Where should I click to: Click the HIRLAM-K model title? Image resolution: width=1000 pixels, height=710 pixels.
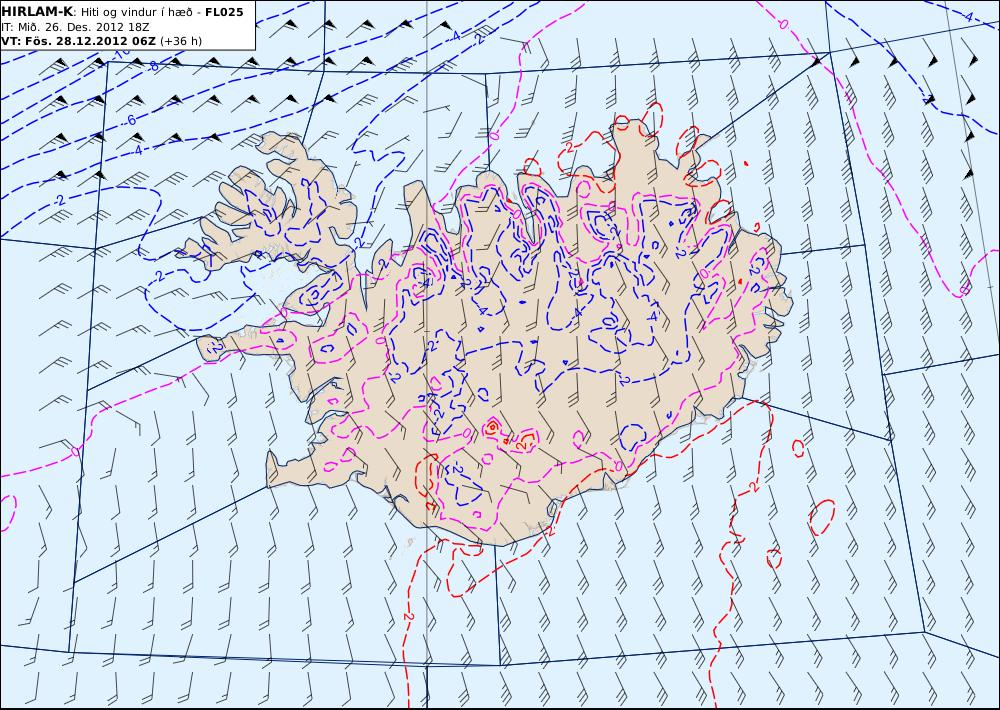pos(38,11)
